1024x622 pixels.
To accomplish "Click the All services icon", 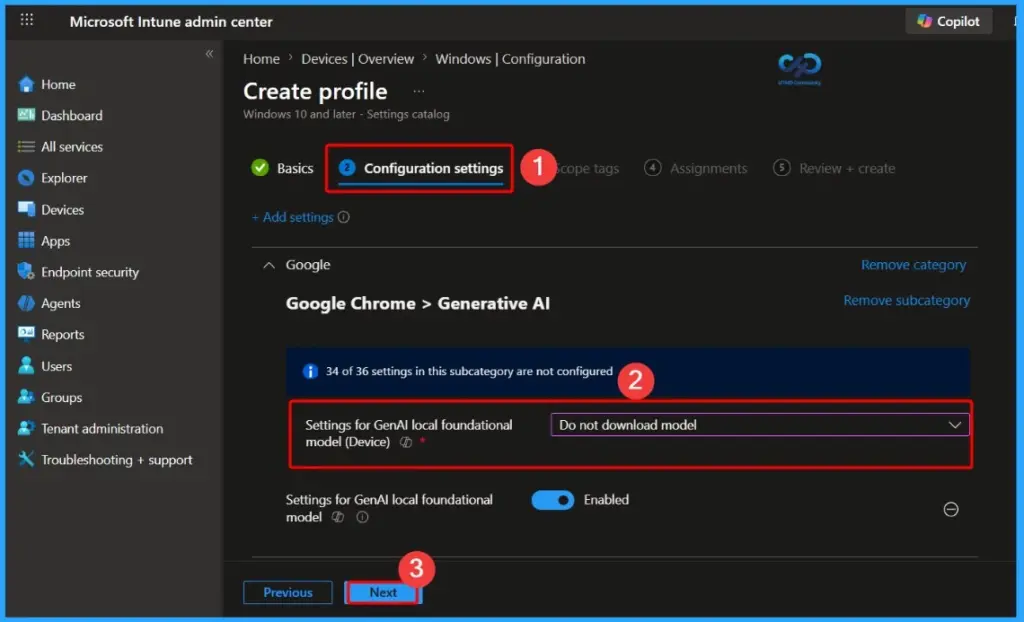I will coord(26,146).
